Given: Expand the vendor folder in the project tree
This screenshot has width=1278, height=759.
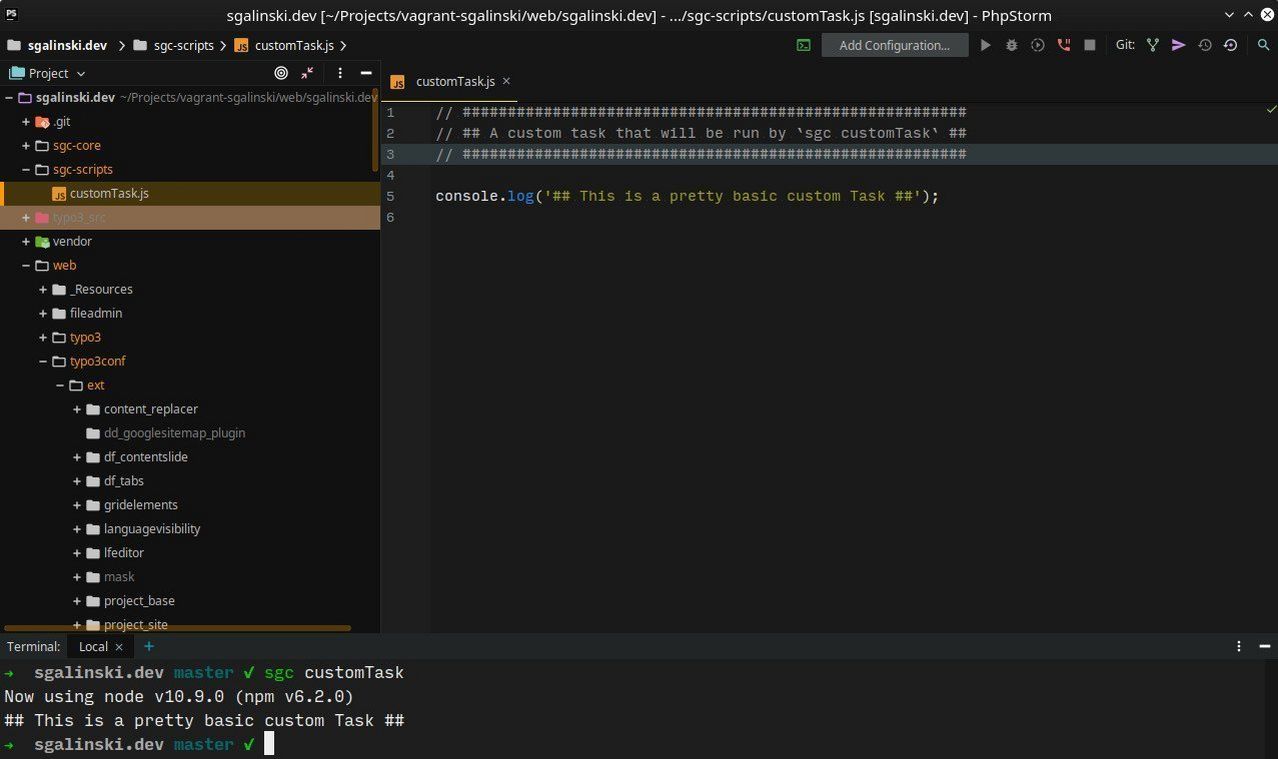Looking at the screenshot, I should coord(26,241).
